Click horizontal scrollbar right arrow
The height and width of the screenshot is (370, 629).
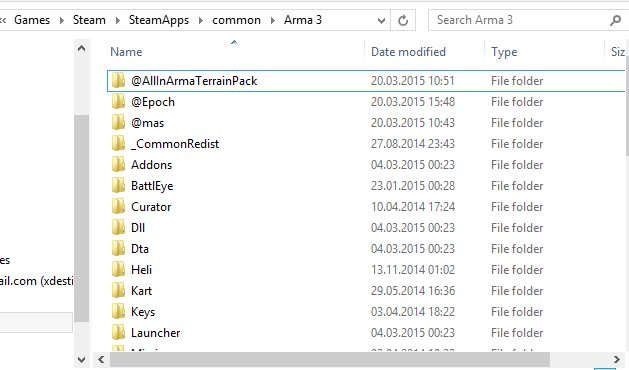pyautogui.click(x=617, y=359)
